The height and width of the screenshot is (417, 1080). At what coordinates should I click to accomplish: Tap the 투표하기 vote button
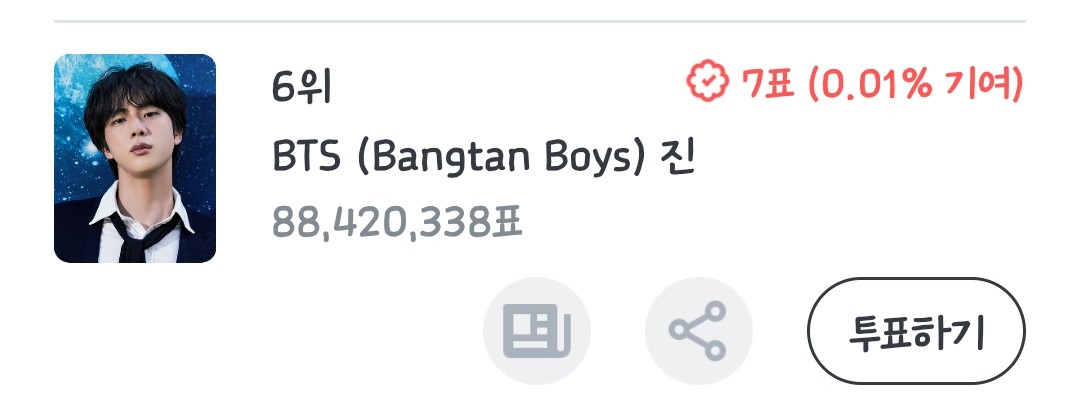(916, 331)
